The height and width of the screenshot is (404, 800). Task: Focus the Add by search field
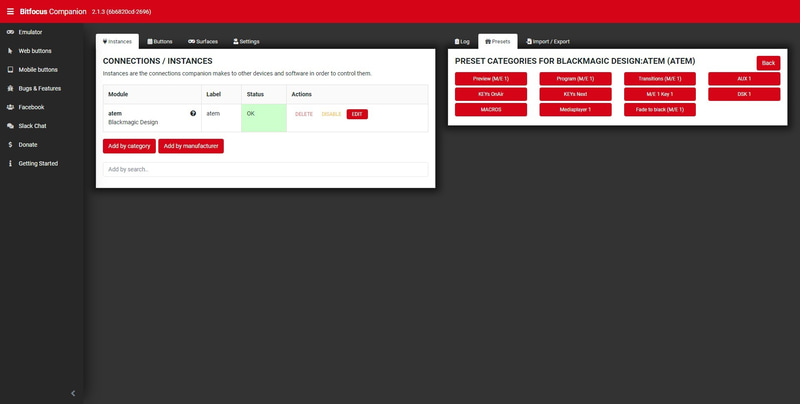coord(265,169)
